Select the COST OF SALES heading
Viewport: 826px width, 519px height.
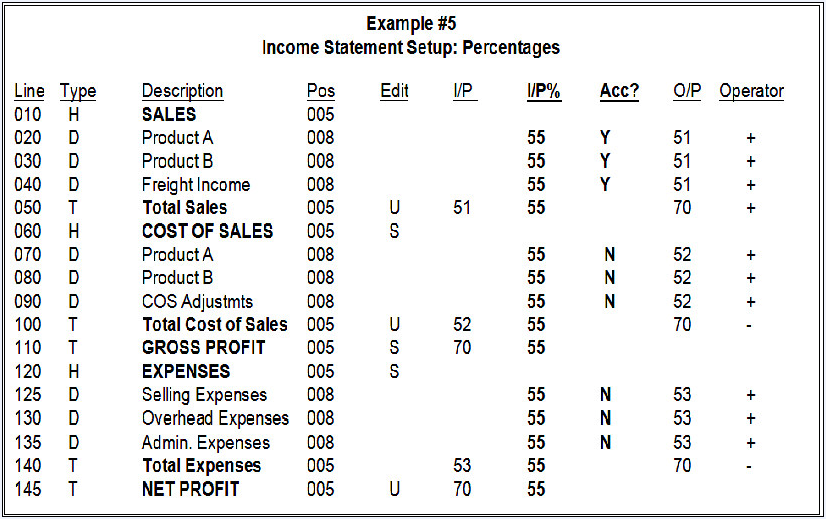[207, 231]
